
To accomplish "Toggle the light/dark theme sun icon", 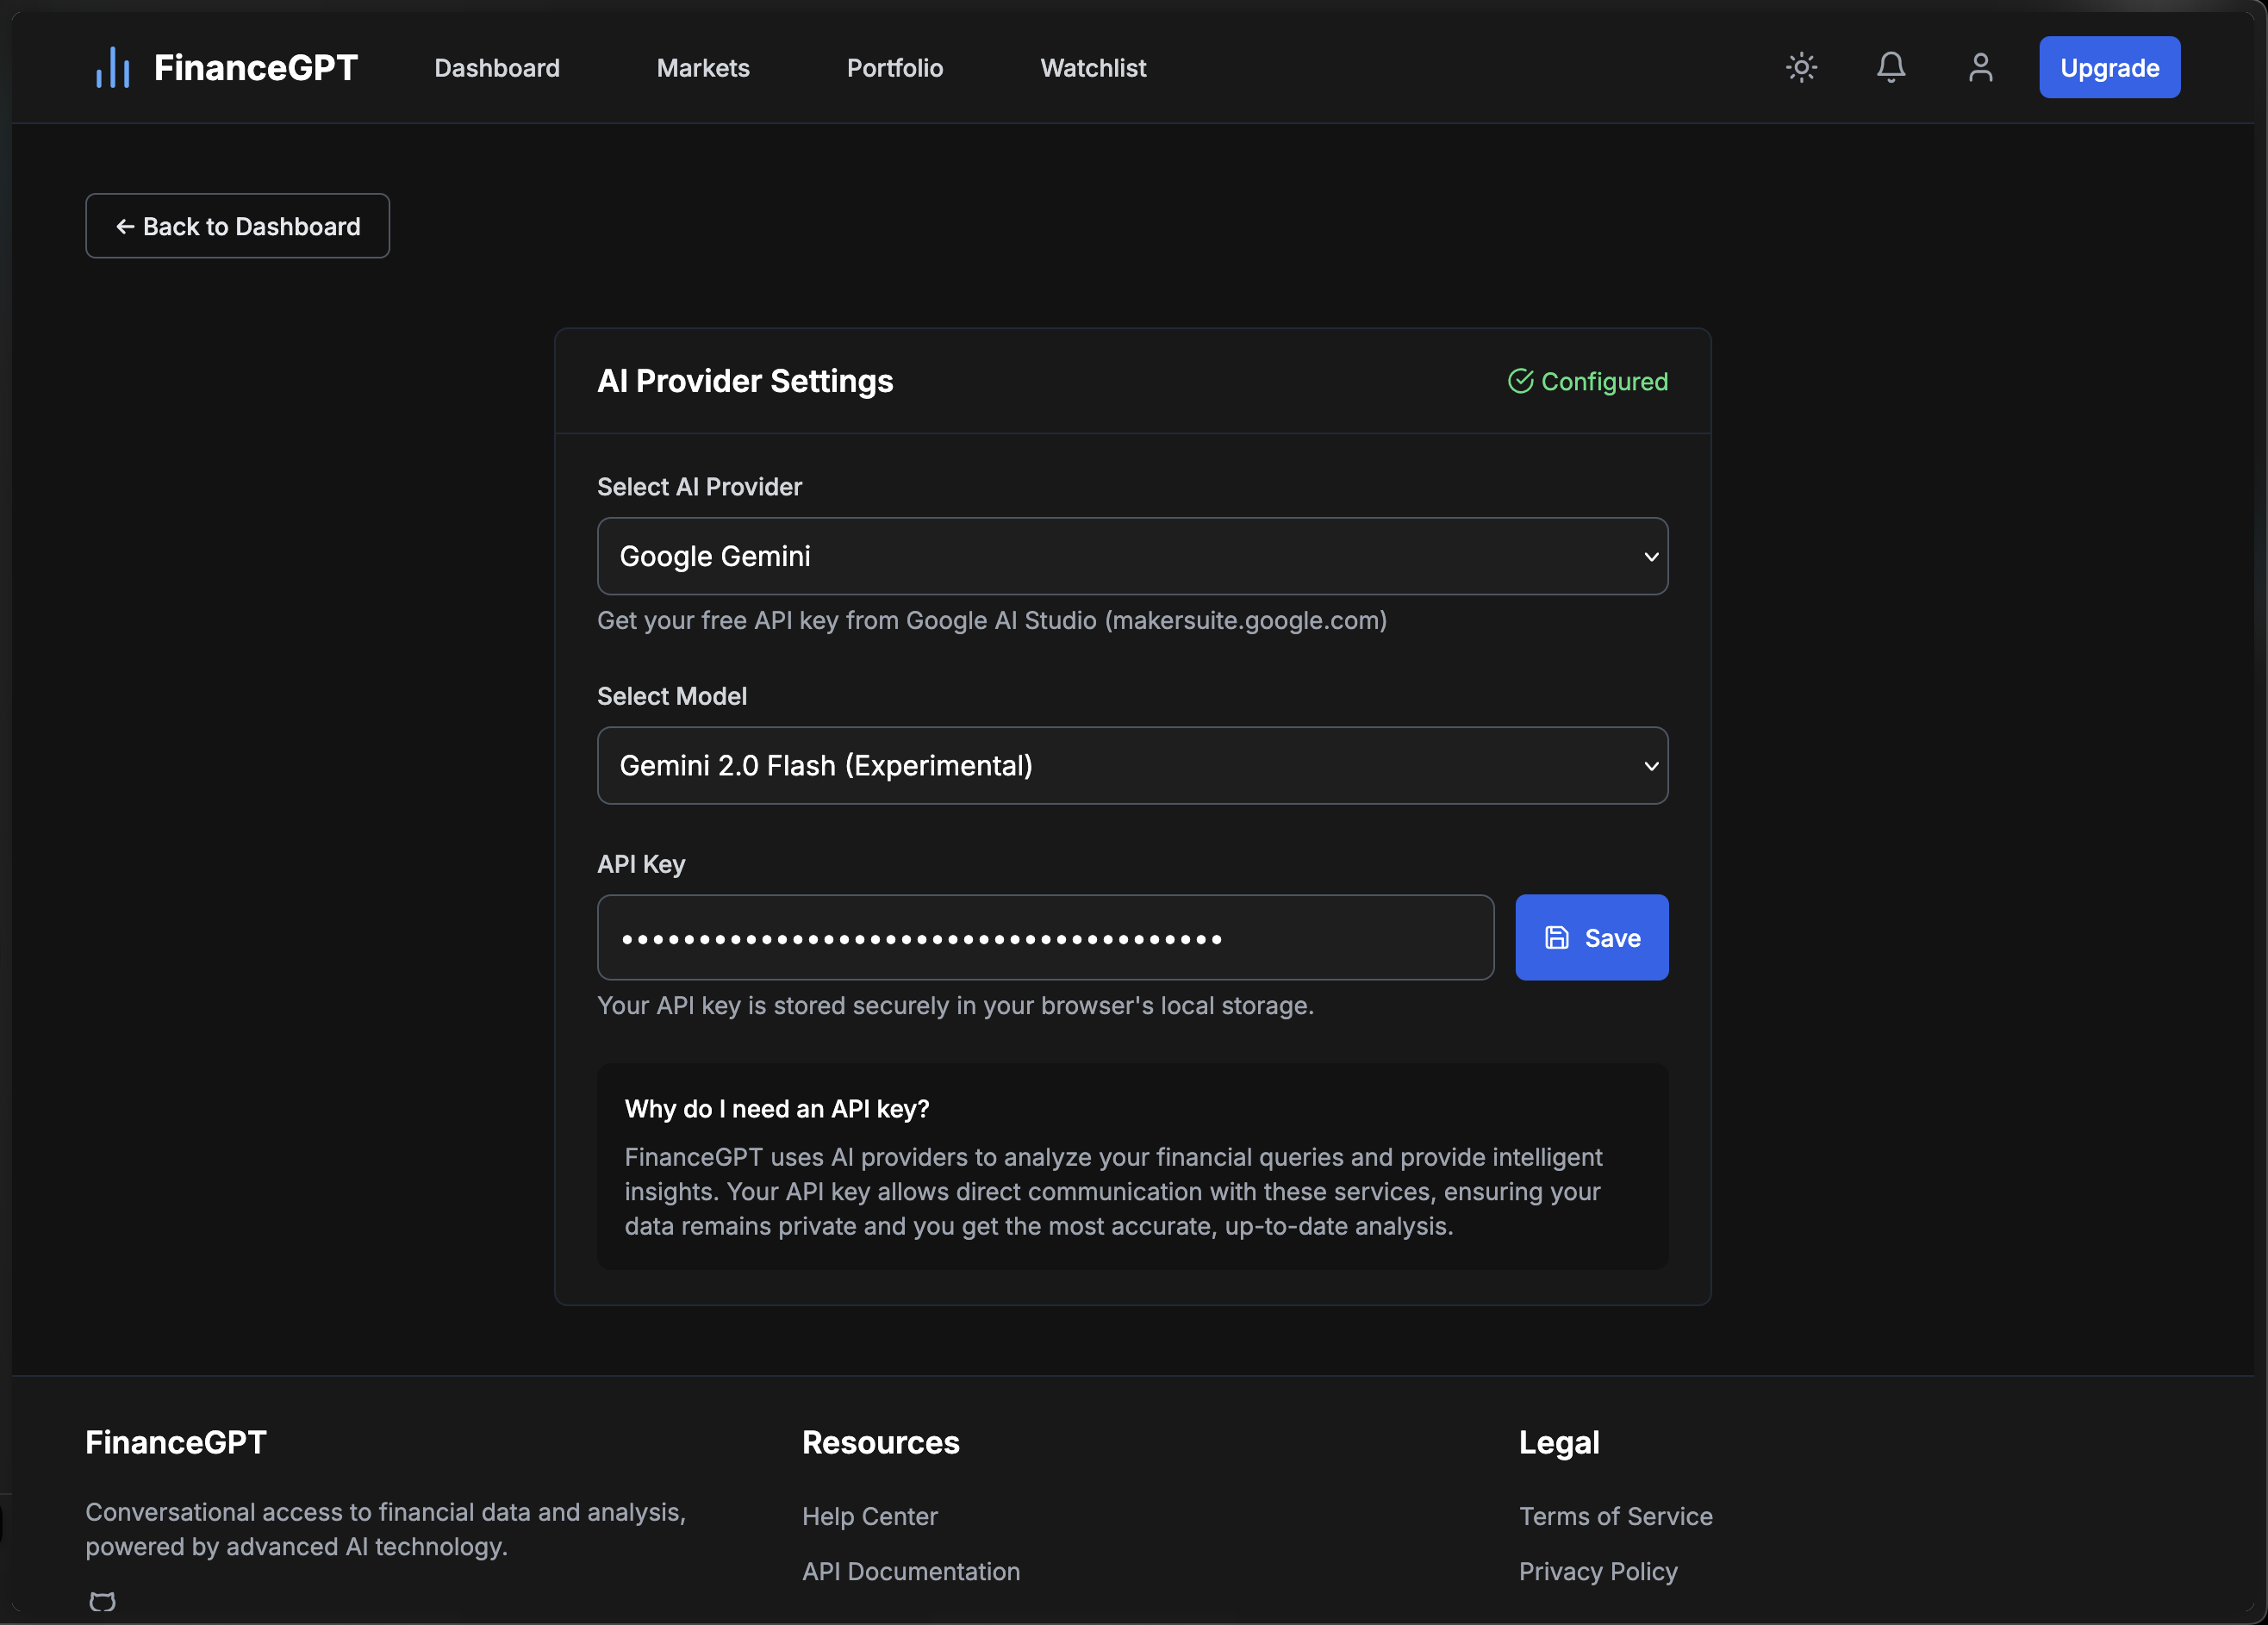I will click(1801, 68).
